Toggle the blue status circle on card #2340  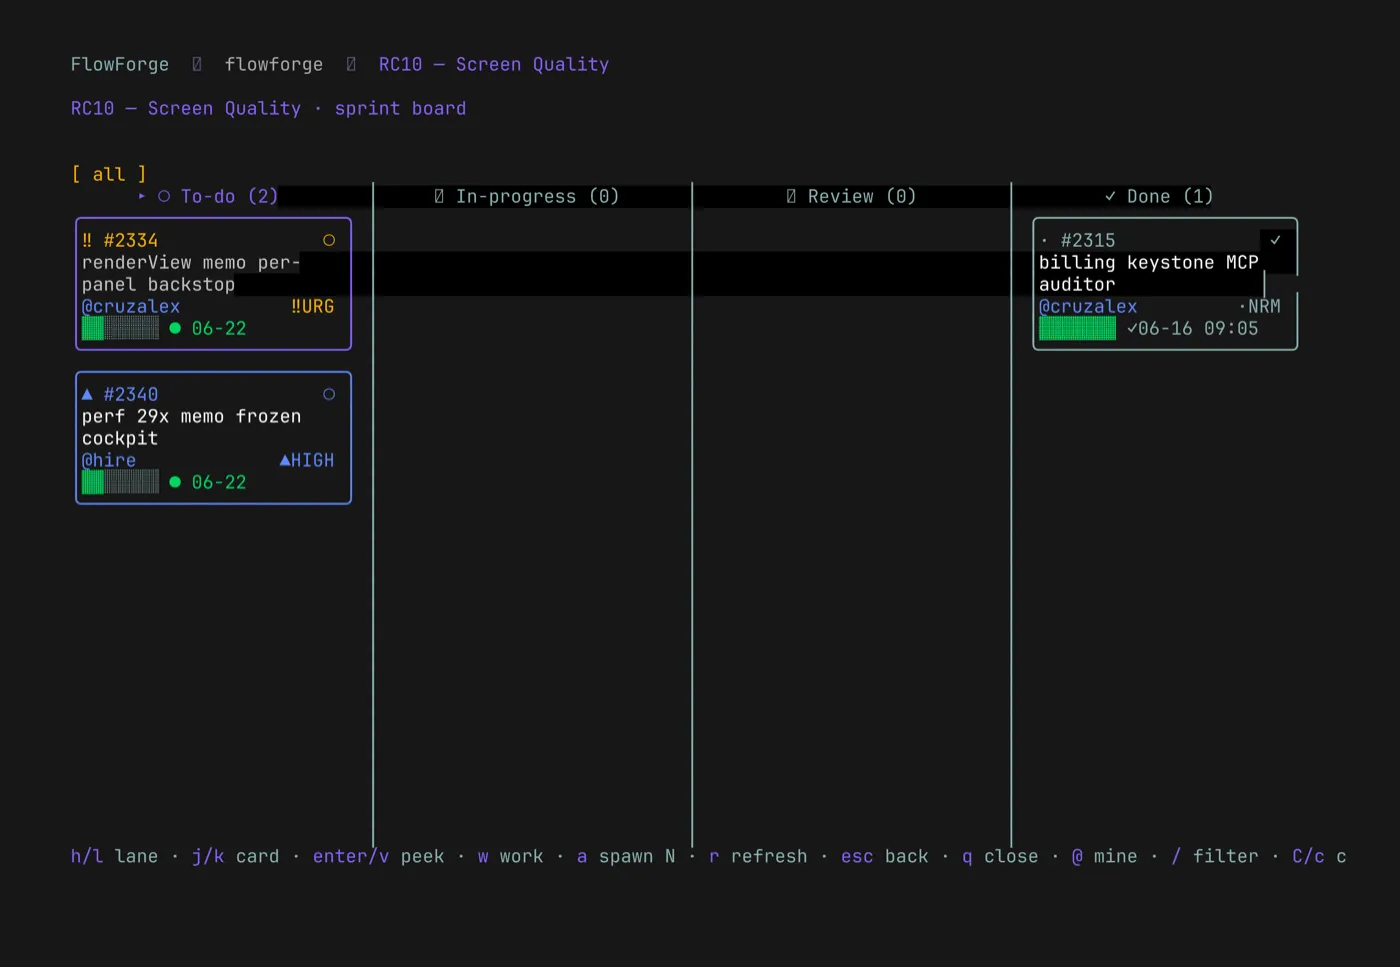329,394
